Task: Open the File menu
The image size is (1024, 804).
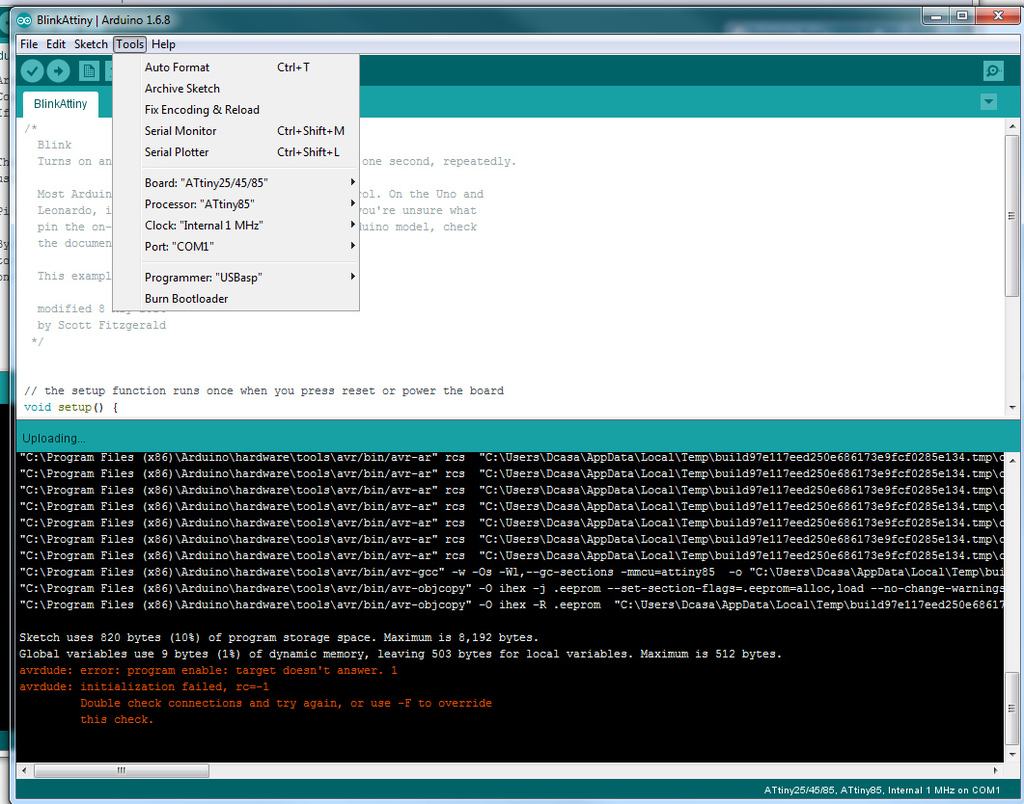Action: pos(29,44)
